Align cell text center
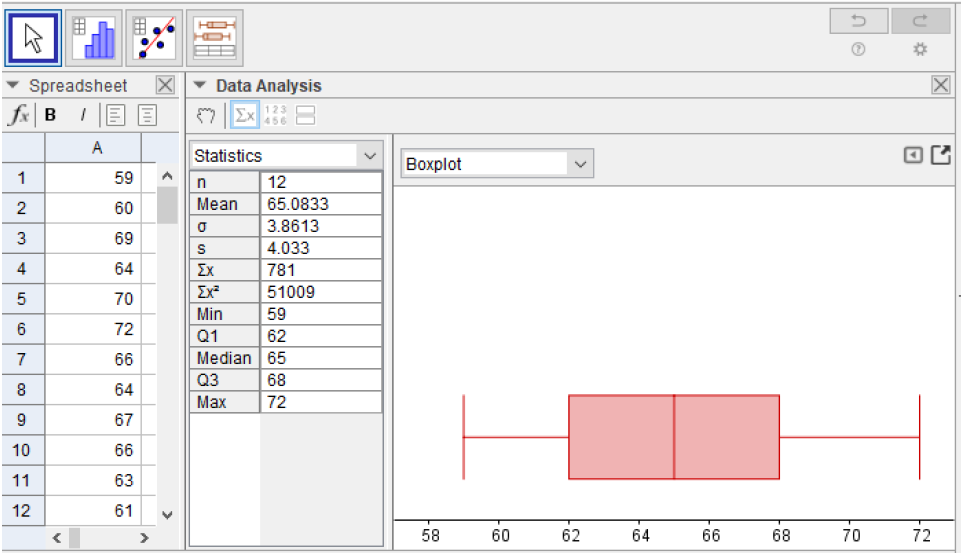This screenshot has height=558, width=964. [x=147, y=115]
